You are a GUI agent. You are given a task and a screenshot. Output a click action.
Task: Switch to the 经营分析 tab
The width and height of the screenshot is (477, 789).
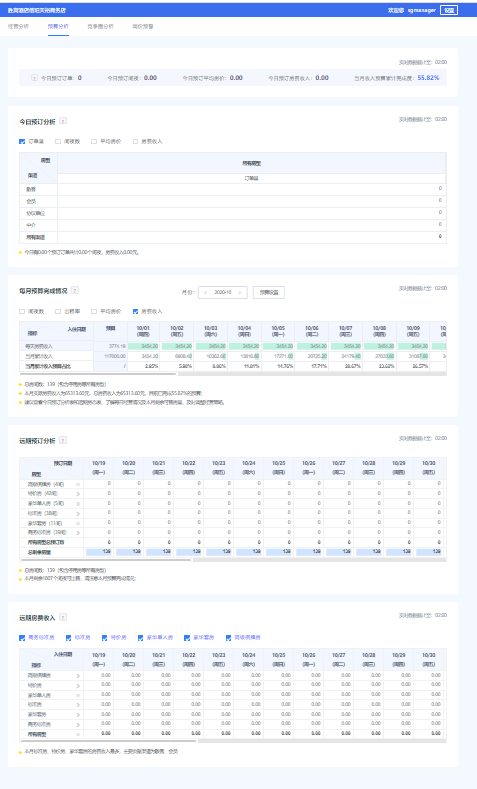click(19, 26)
